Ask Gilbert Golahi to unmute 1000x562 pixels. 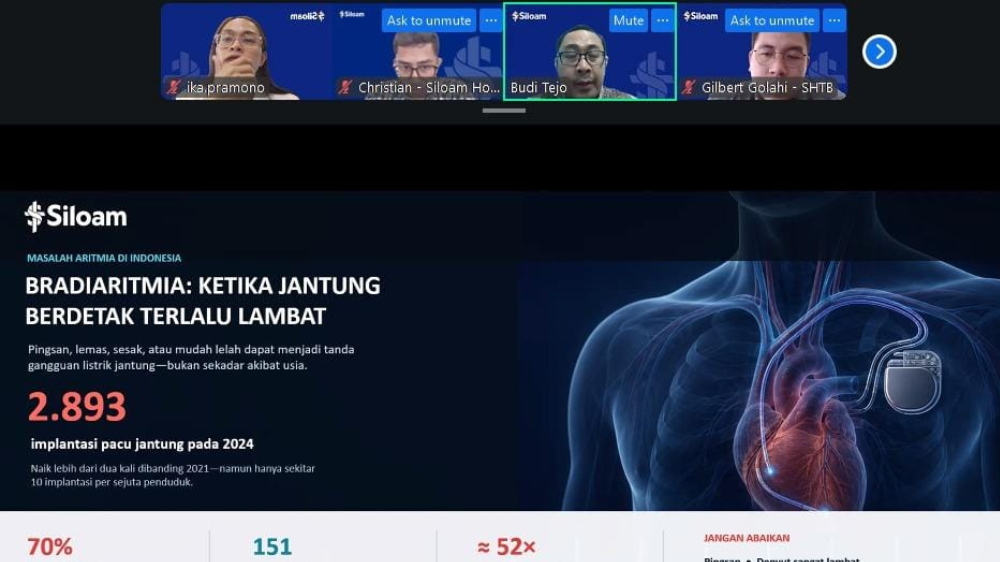coord(772,20)
